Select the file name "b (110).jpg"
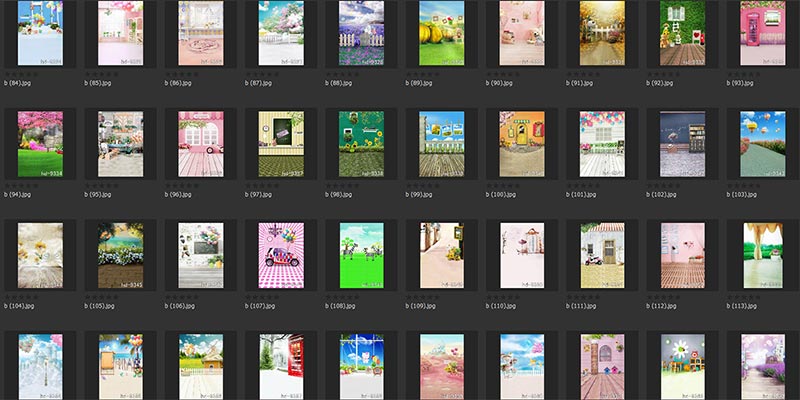This screenshot has width=800, height=400. coord(501,306)
